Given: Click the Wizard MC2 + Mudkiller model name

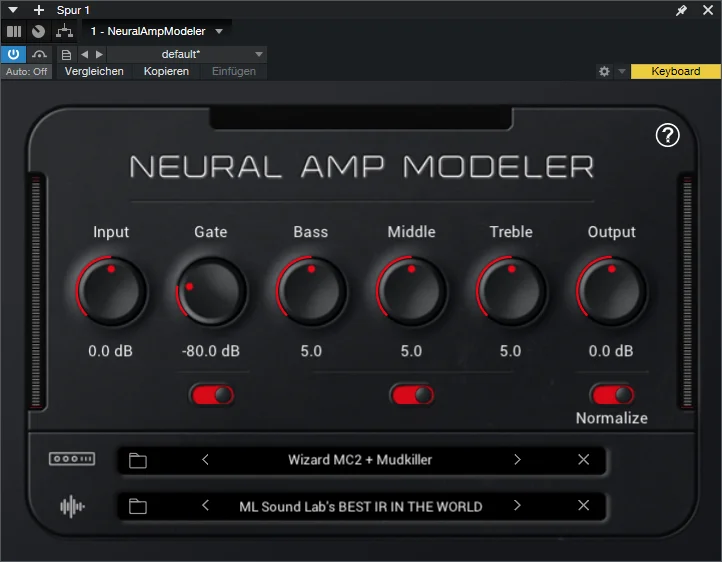Looking at the screenshot, I should pos(360,460).
